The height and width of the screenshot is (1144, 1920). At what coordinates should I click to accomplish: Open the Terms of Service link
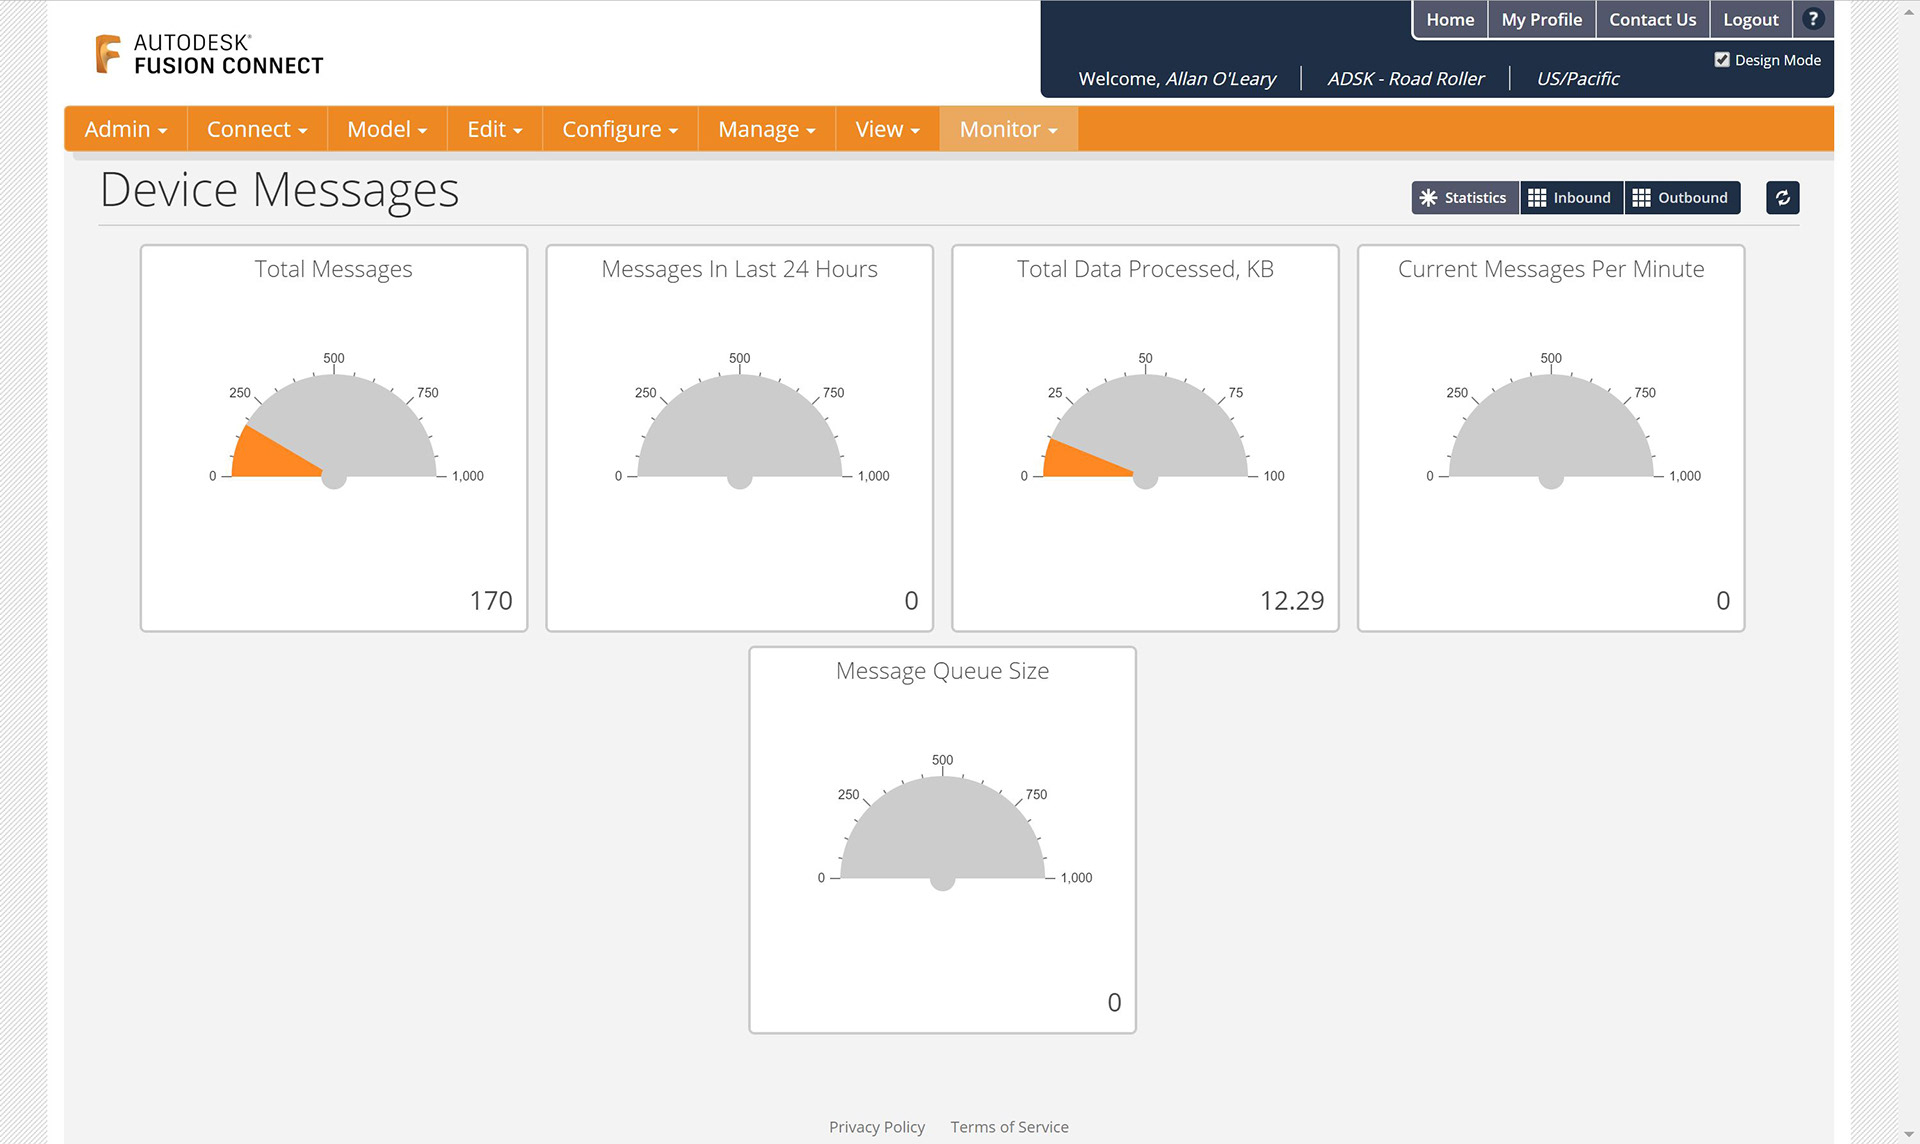1009,1127
